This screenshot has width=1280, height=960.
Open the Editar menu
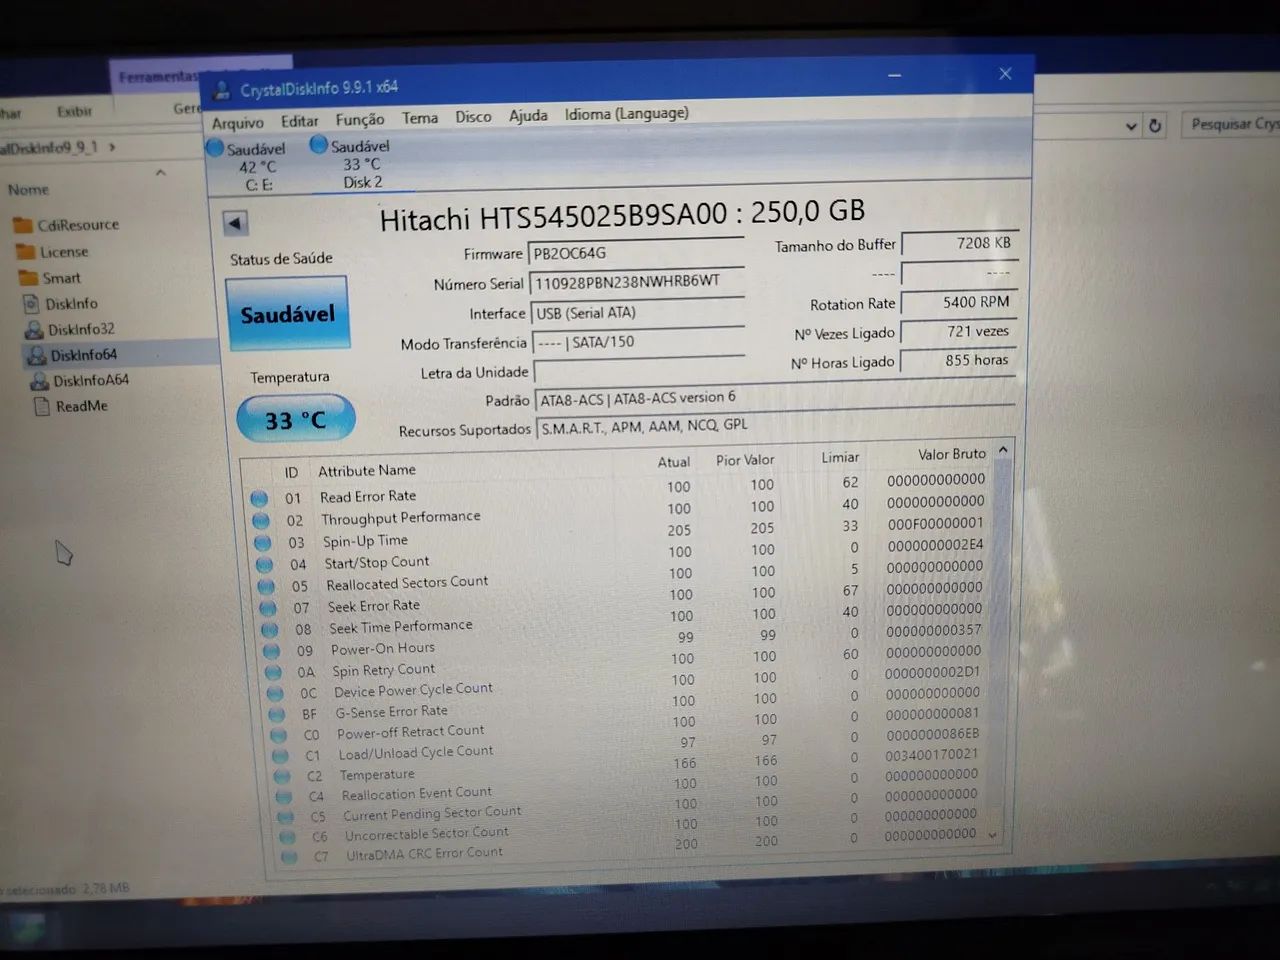coord(299,120)
